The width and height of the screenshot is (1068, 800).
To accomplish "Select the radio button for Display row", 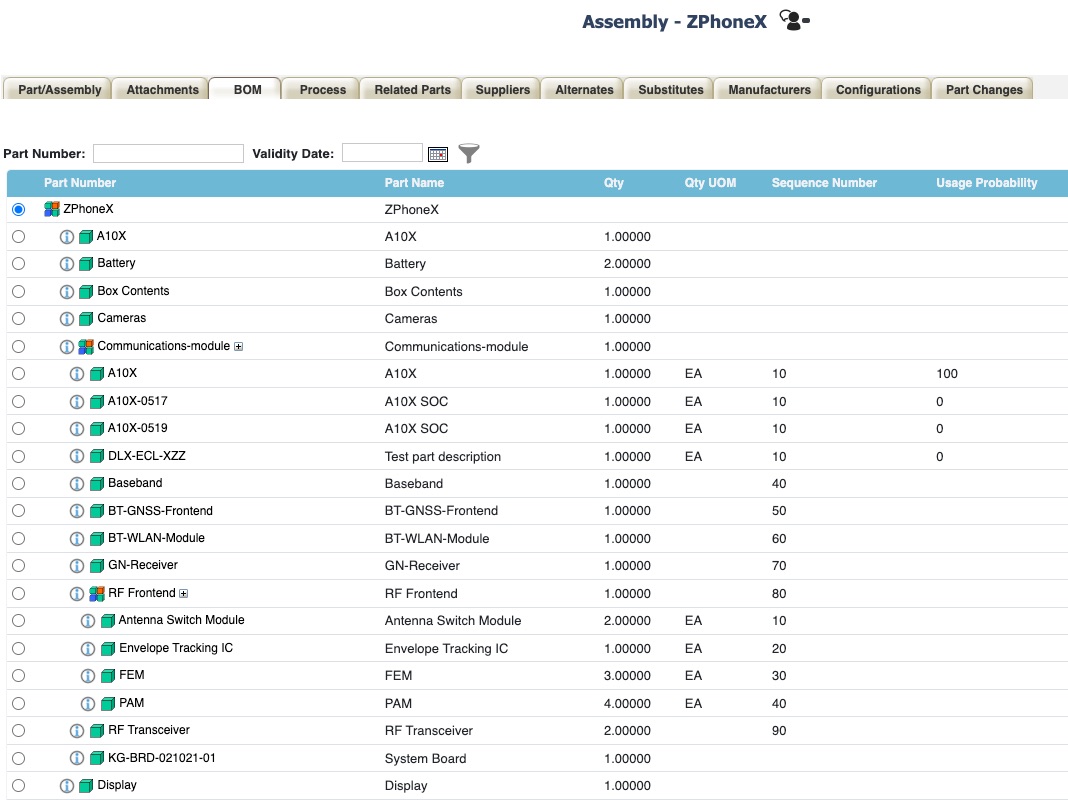I will pos(18,786).
